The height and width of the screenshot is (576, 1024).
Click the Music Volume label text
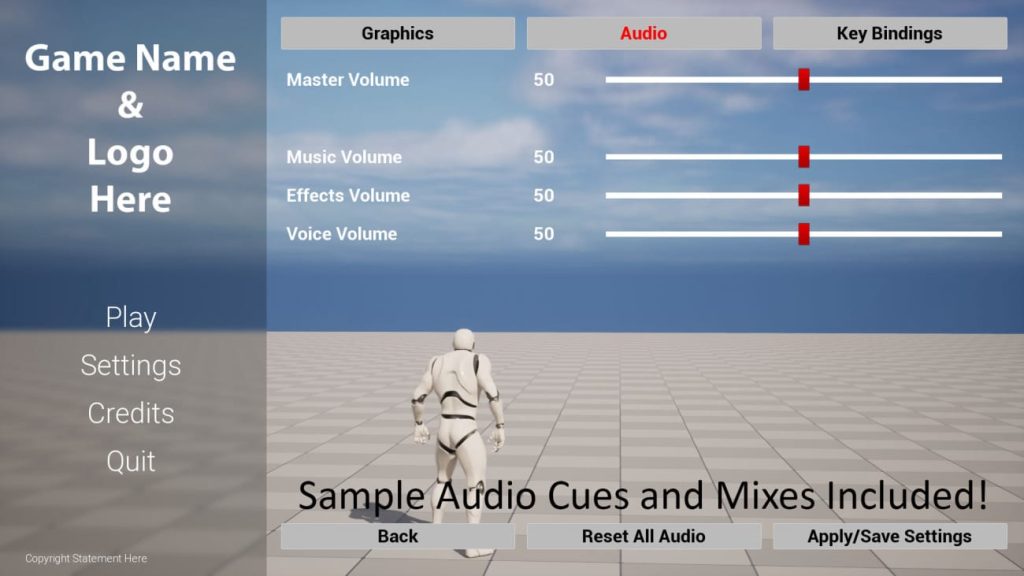[344, 157]
